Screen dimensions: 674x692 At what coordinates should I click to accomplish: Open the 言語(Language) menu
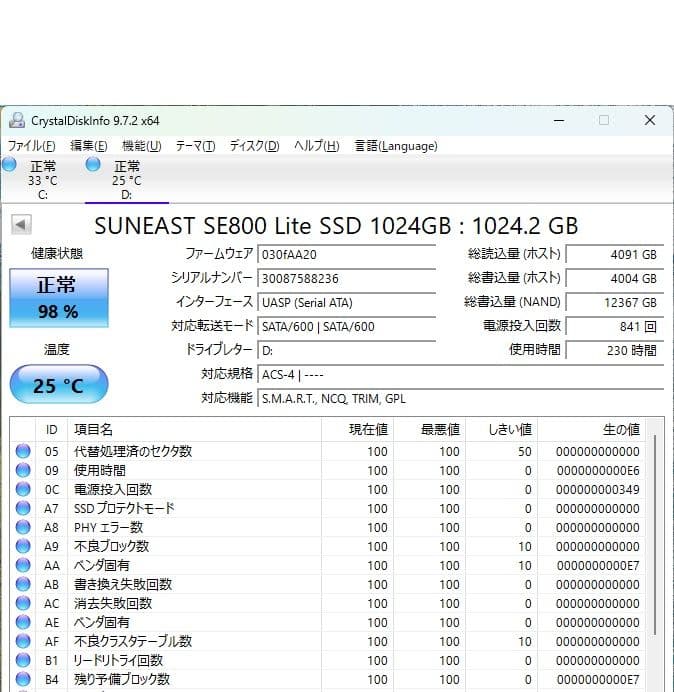[x=396, y=146]
